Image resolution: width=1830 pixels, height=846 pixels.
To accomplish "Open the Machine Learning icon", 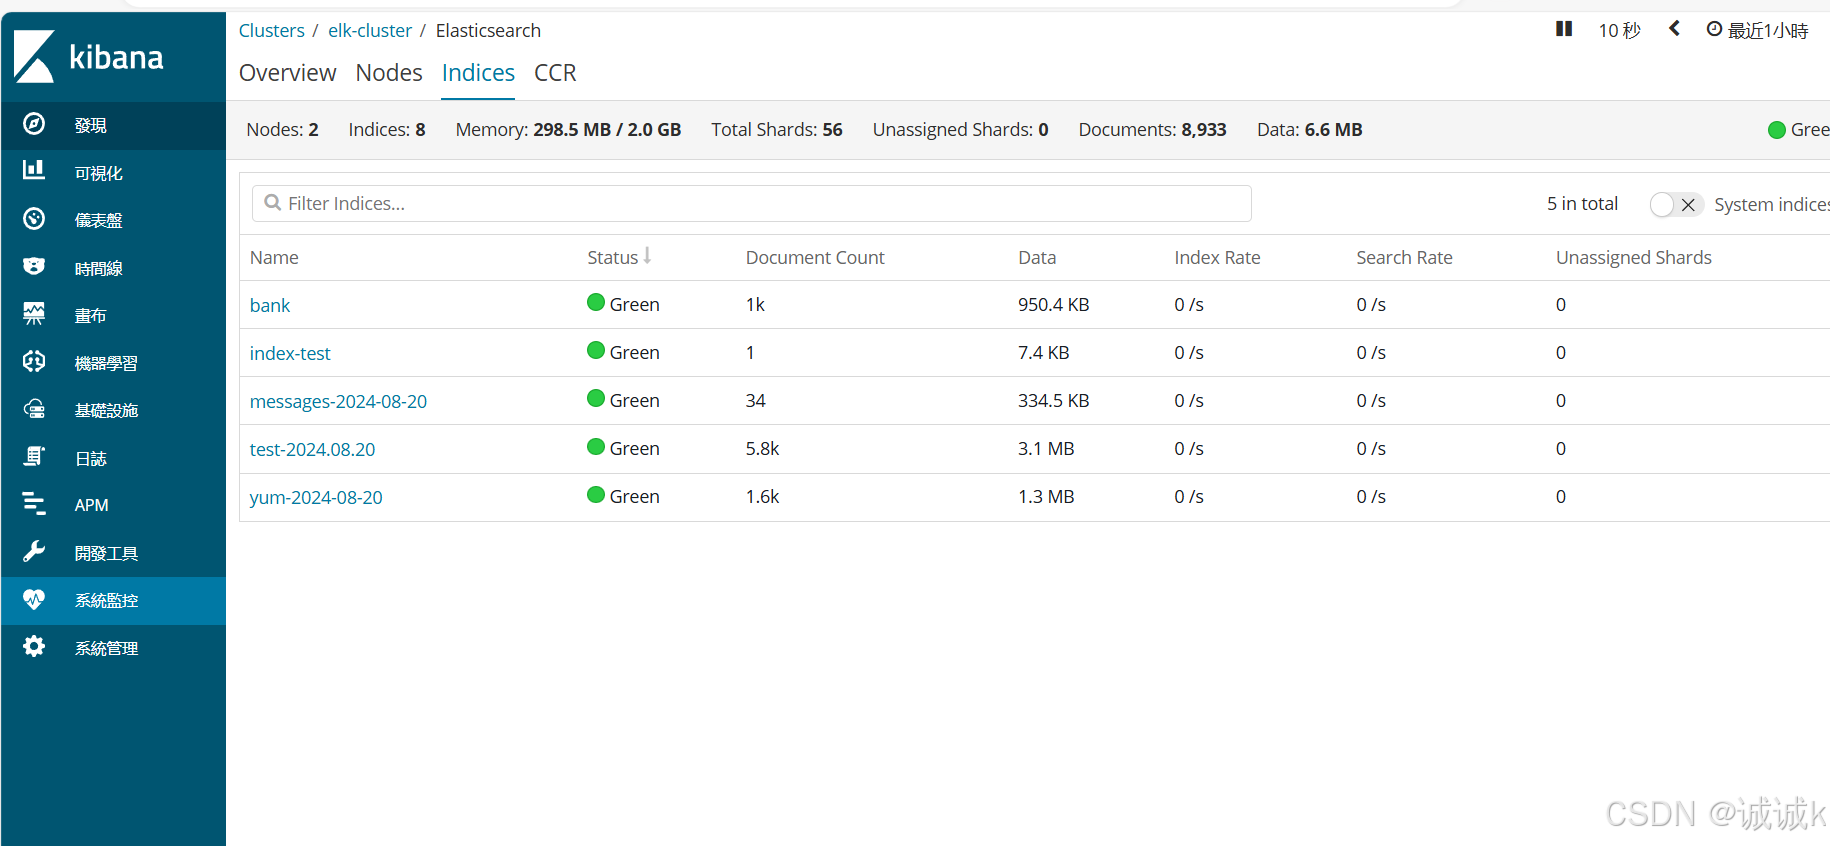I will point(34,361).
